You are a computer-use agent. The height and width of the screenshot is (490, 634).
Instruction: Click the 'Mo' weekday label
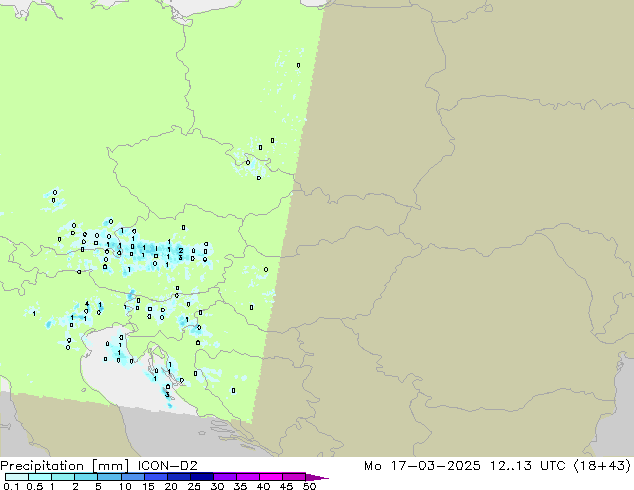tap(372, 466)
